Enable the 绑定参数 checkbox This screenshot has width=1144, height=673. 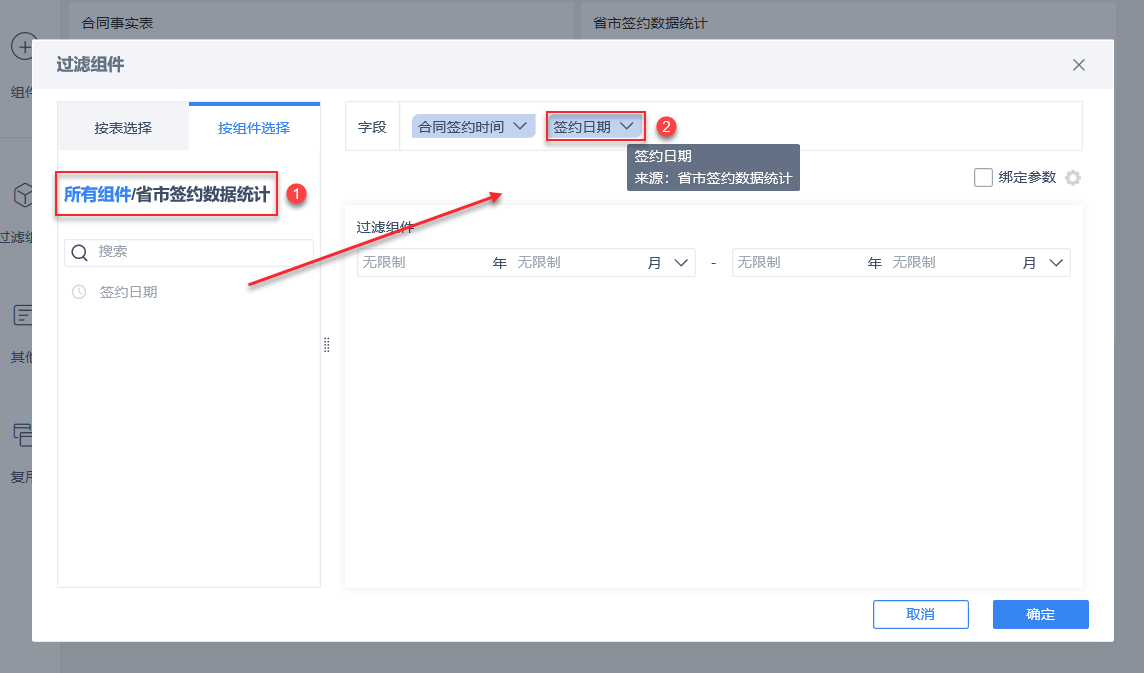point(983,177)
